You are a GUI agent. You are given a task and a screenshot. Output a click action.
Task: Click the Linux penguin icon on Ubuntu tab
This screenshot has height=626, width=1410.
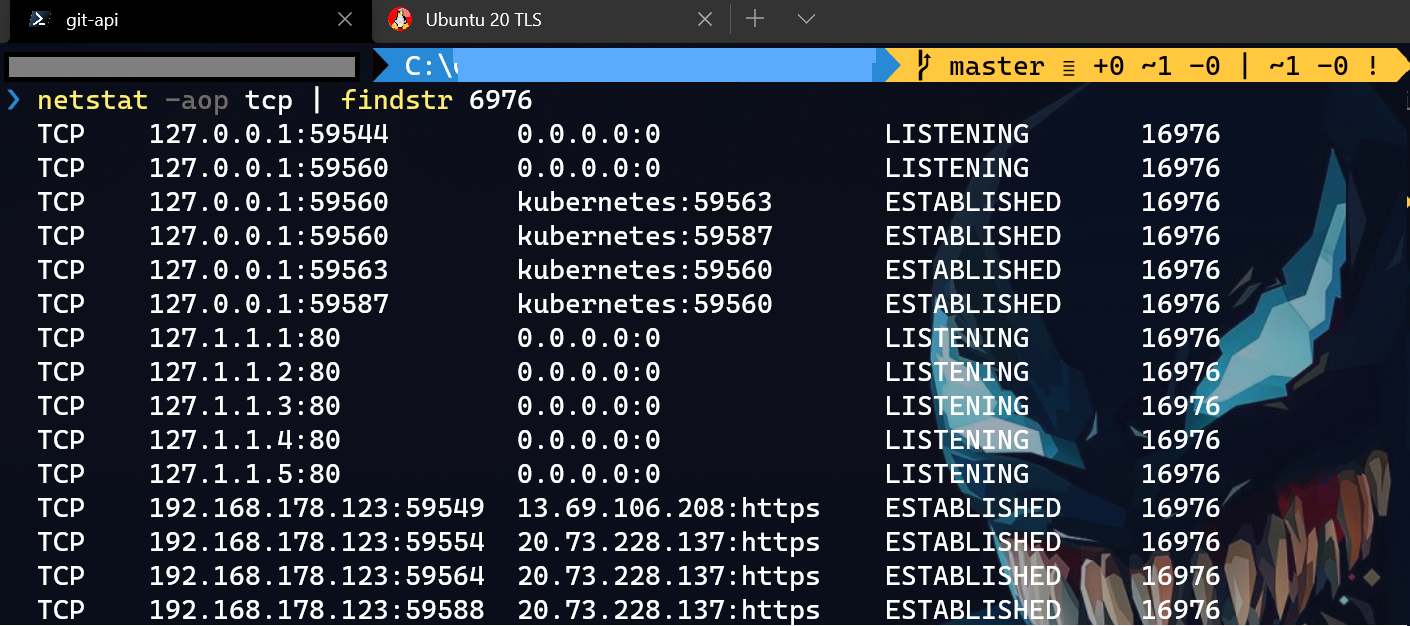point(400,19)
